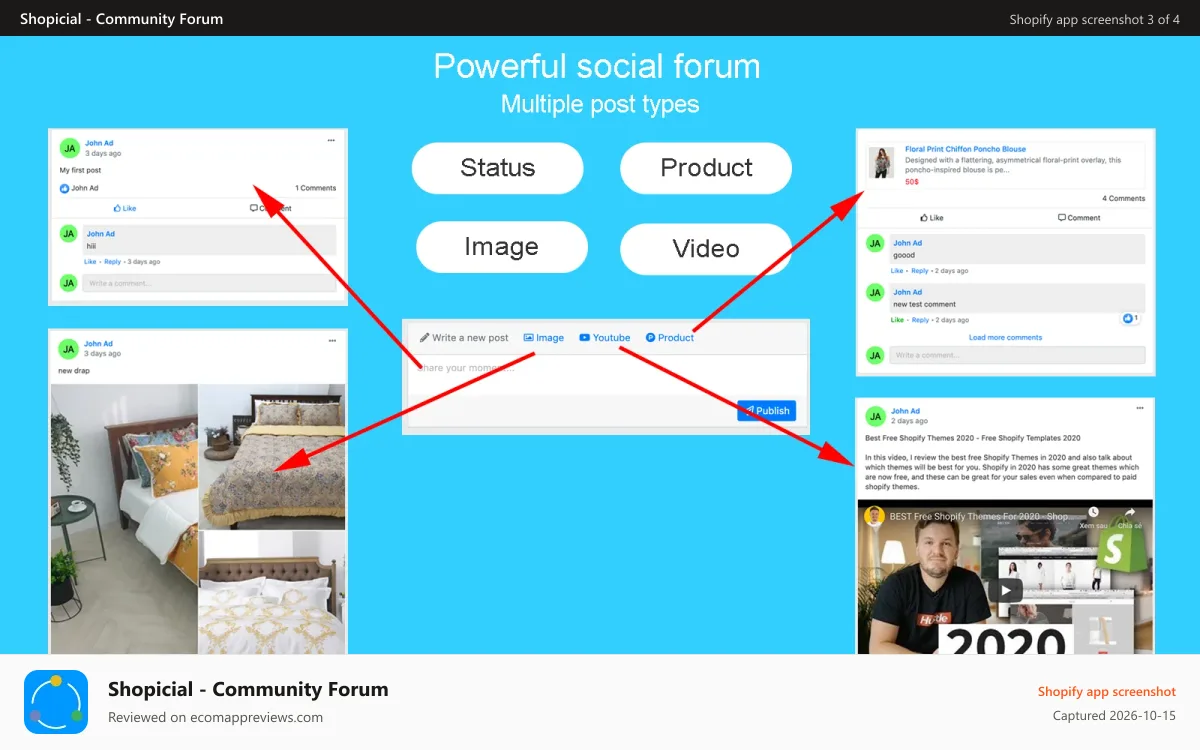Image resolution: width=1200 pixels, height=750 pixels.
Task: Click Reply under 'new test comment'
Action: click(x=919, y=320)
